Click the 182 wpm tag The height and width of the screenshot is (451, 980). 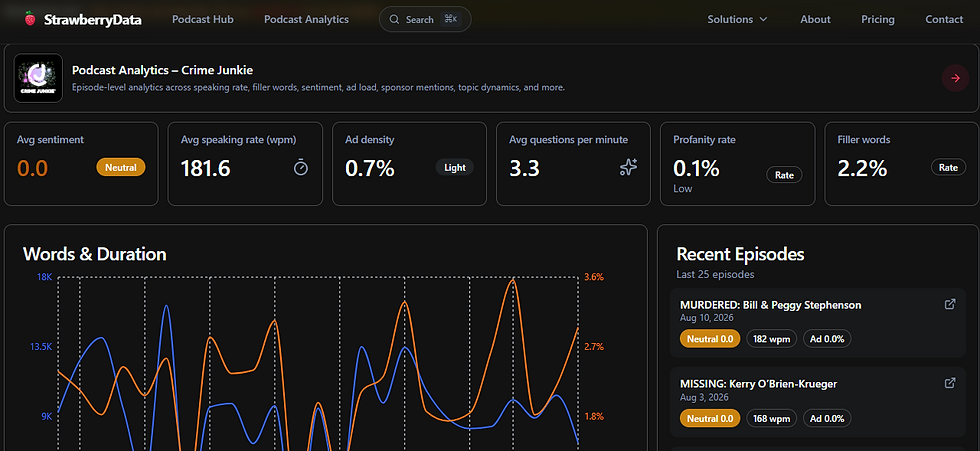[x=772, y=339]
